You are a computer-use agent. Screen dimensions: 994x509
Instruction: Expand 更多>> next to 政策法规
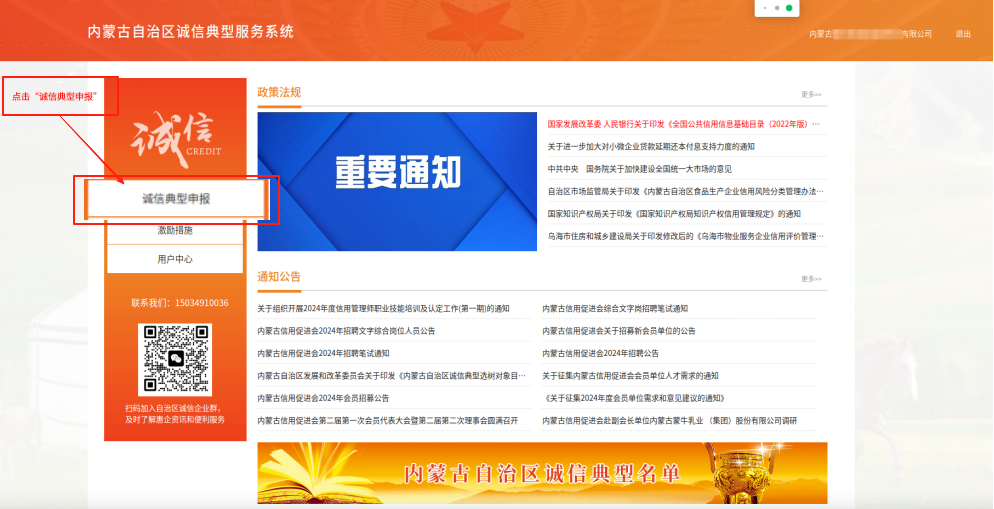pos(810,95)
